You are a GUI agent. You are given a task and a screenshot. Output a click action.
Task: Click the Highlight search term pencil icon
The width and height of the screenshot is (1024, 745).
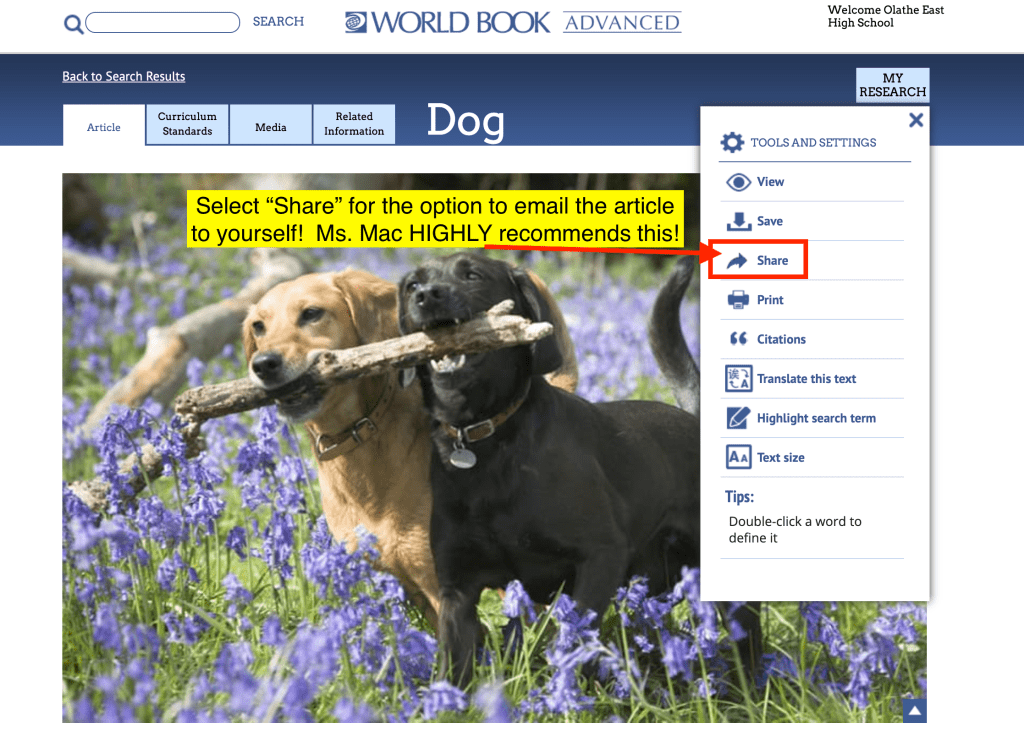coord(738,418)
